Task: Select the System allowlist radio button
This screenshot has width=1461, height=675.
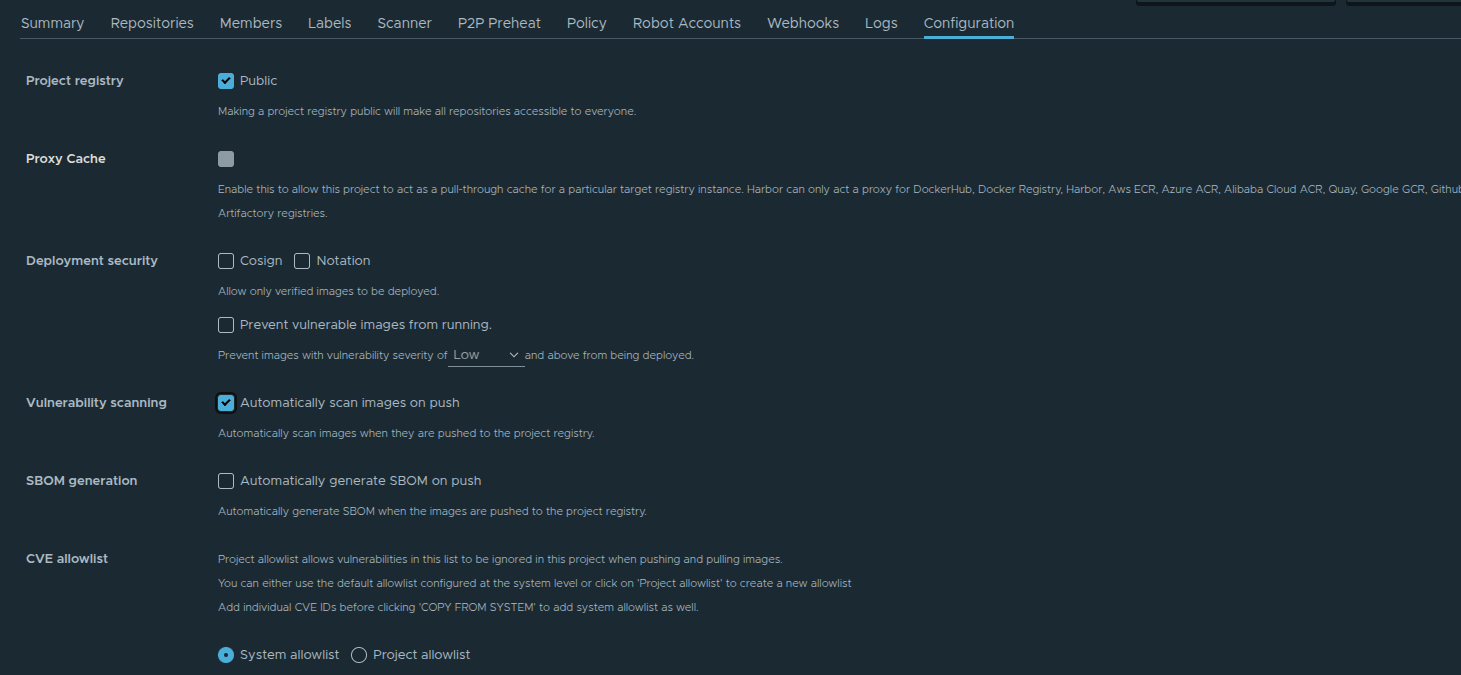Action: [226, 654]
